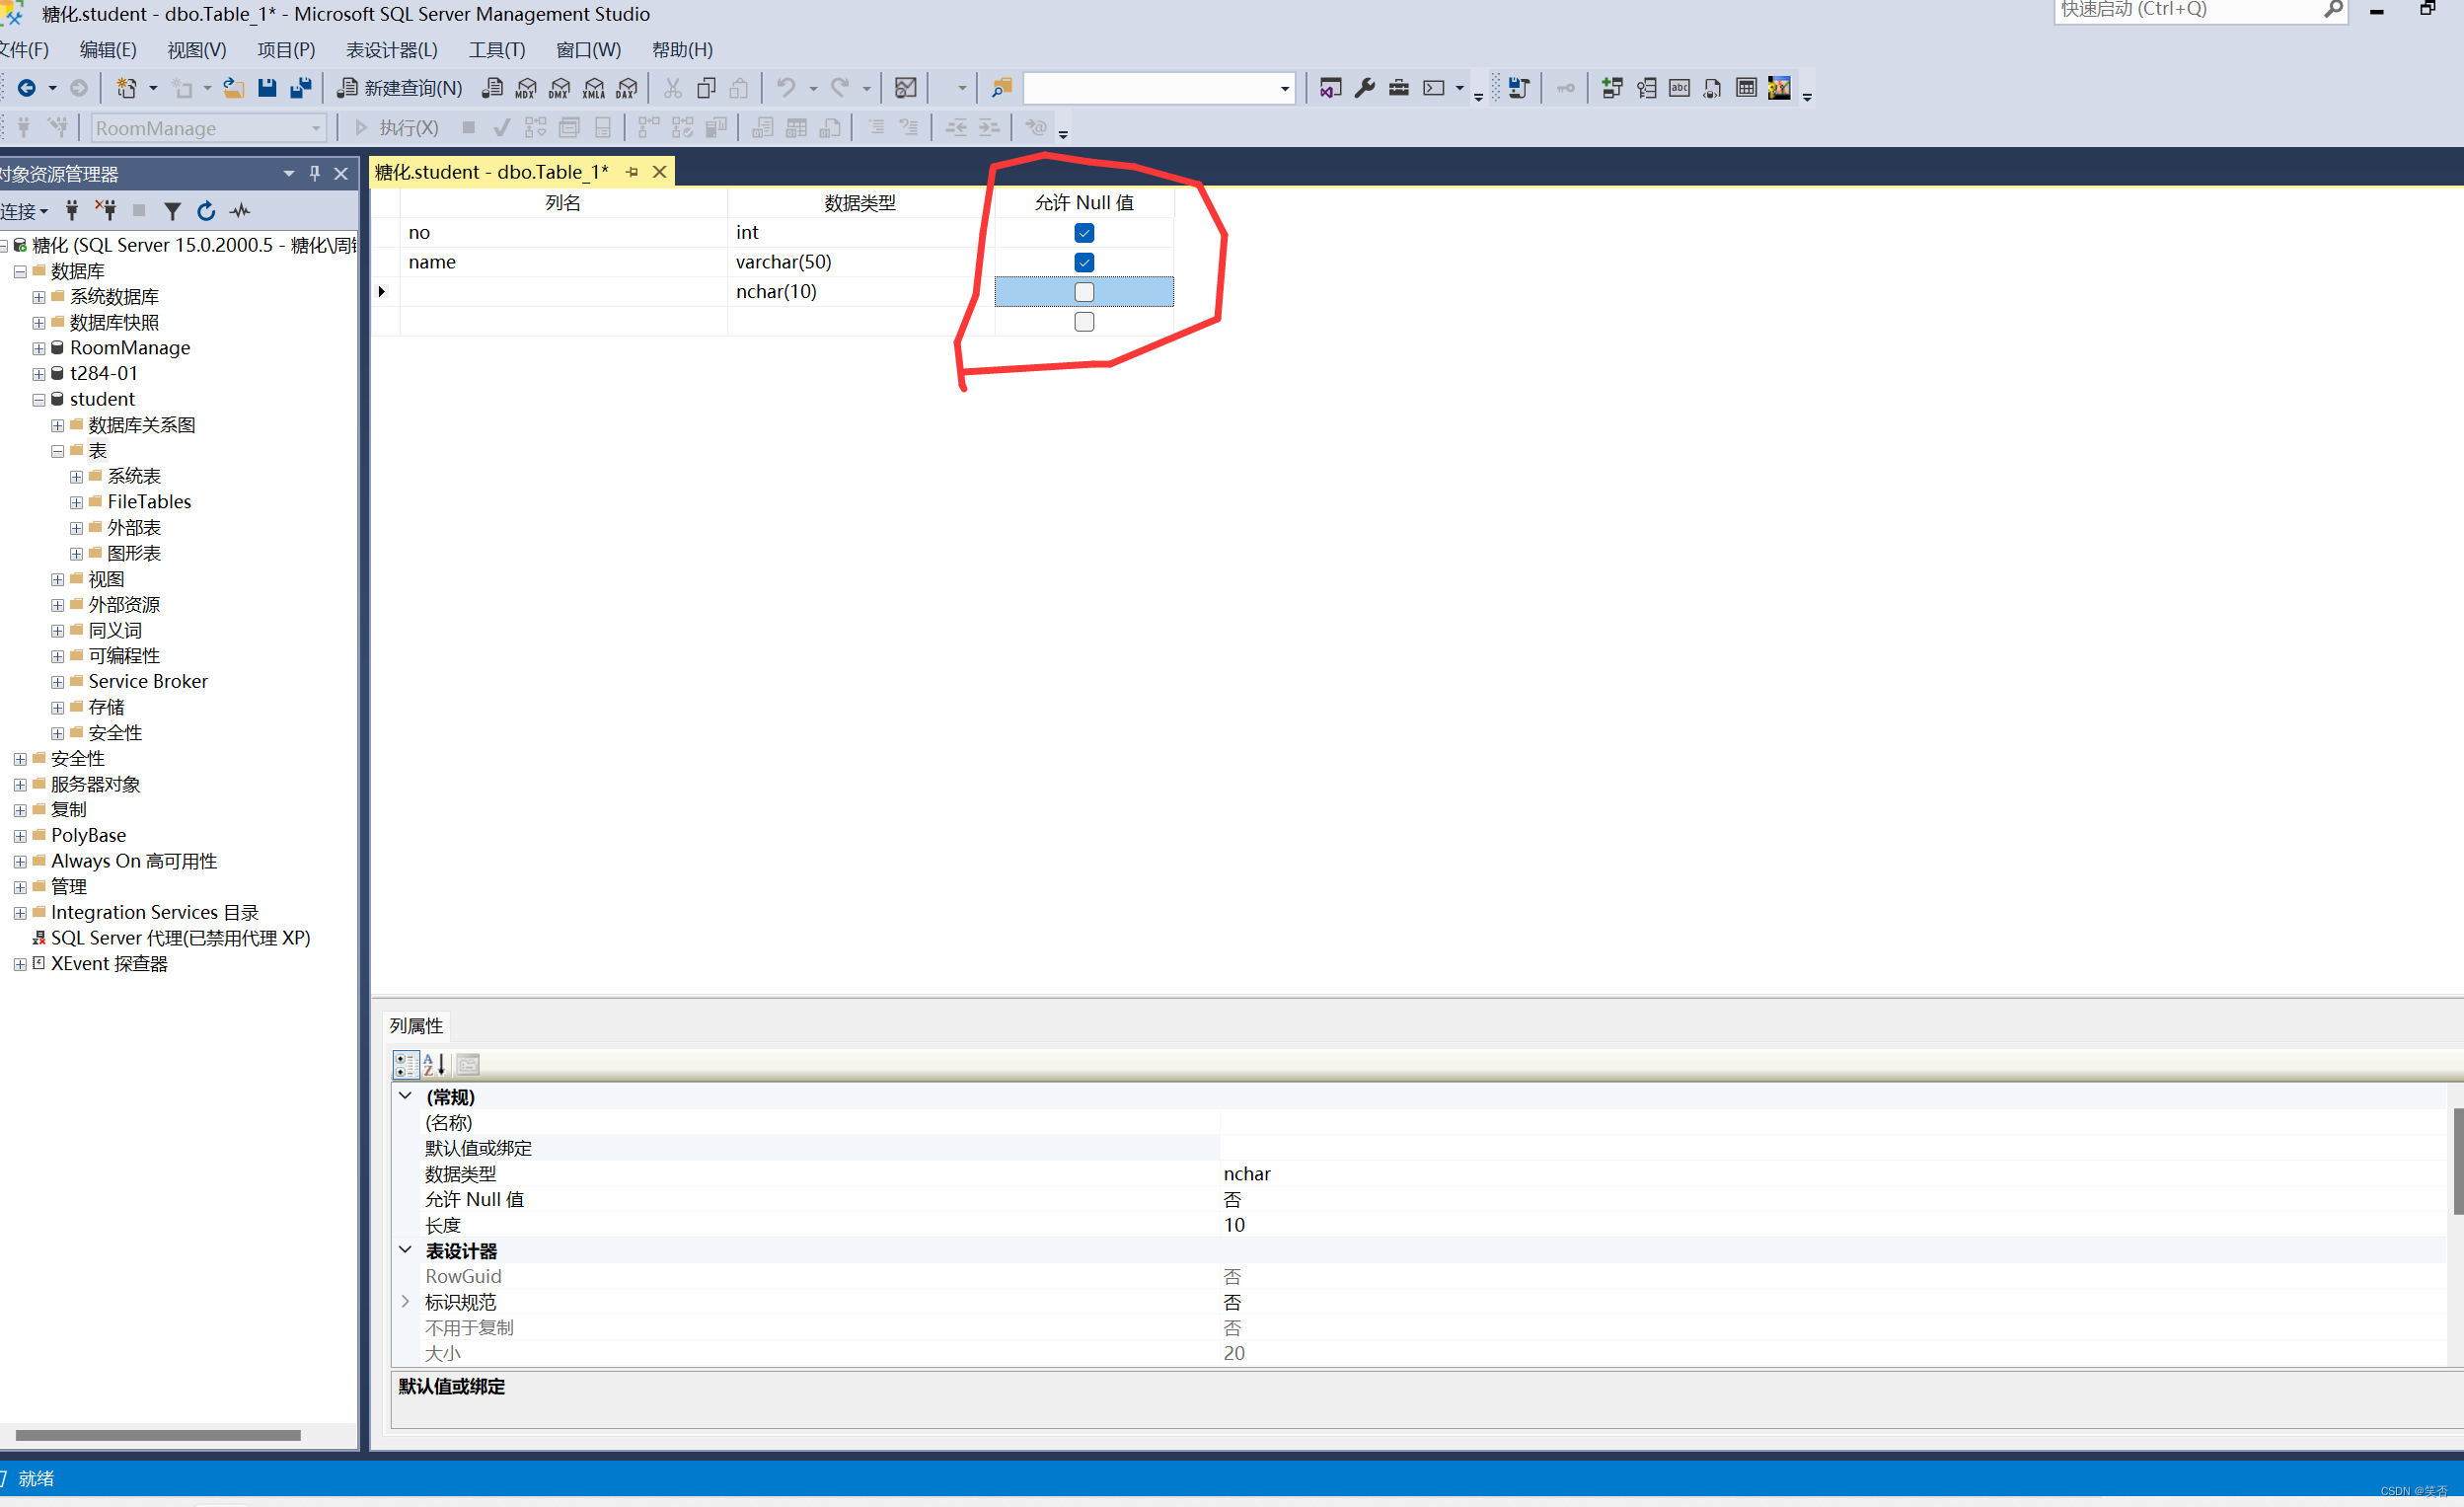Click the Generate Change Script icon
The width and height of the screenshot is (2464, 1507).
tap(1520, 88)
